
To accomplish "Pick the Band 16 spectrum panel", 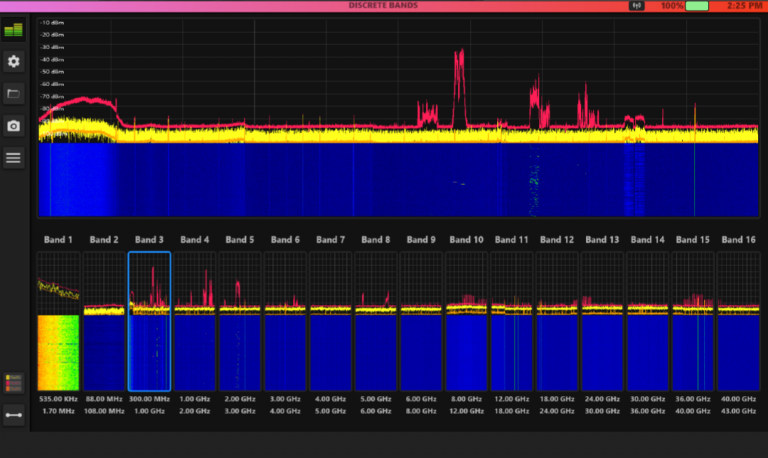I will (x=738, y=320).
